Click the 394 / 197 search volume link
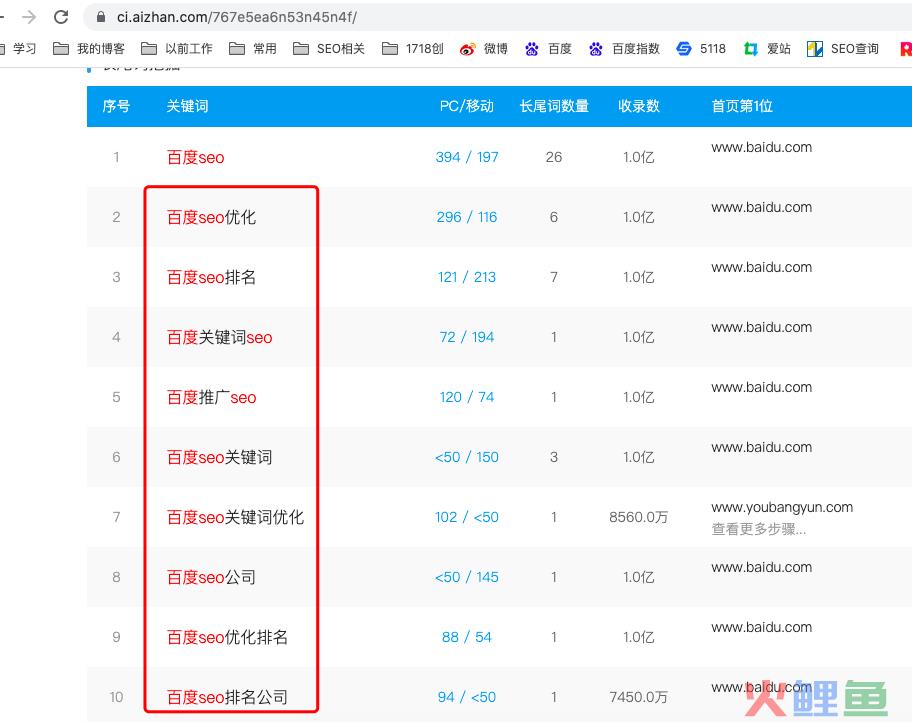912x722 pixels. tap(466, 157)
